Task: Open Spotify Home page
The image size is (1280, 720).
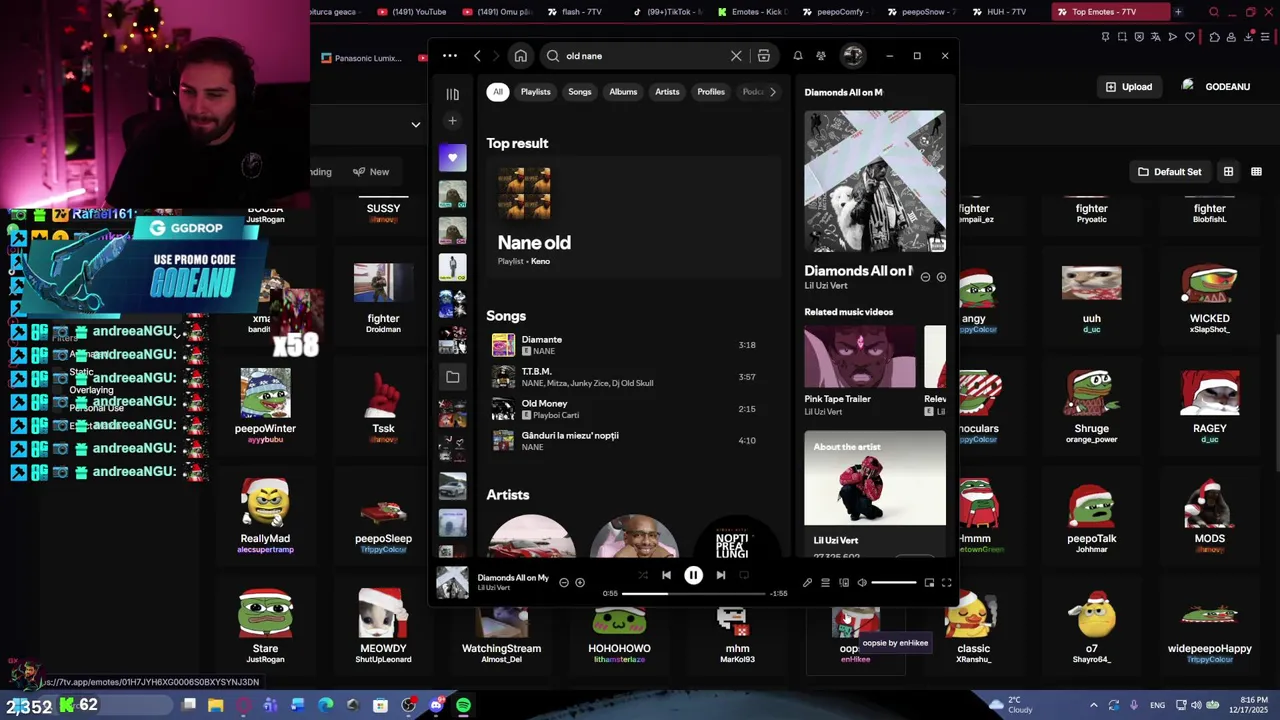Action: point(521,56)
